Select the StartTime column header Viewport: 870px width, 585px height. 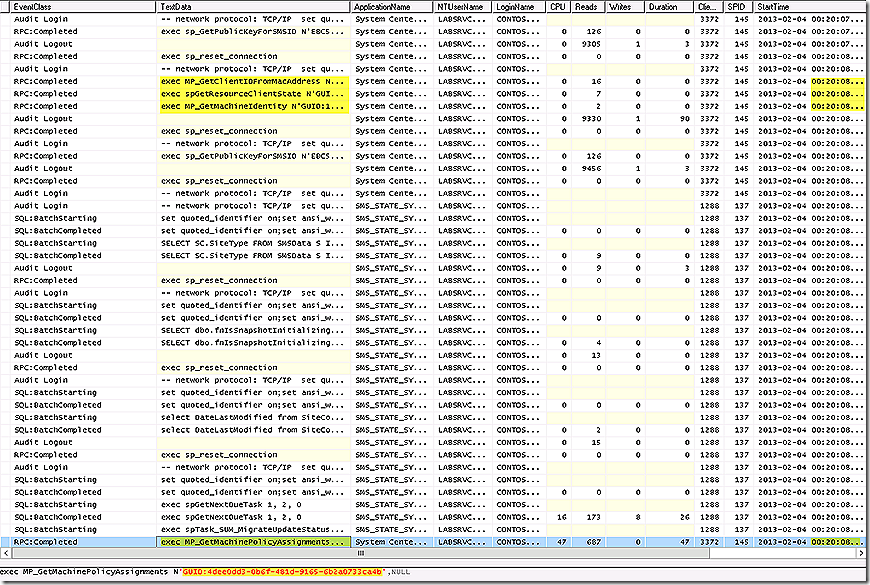[x=811, y=7]
